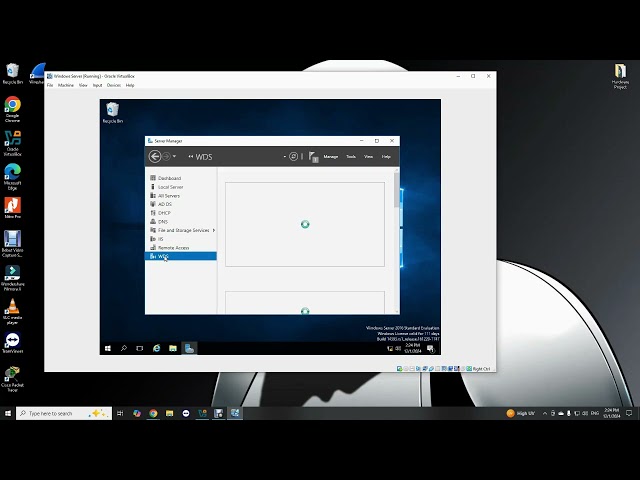Click the guest VM network tray icon

point(390,349)
